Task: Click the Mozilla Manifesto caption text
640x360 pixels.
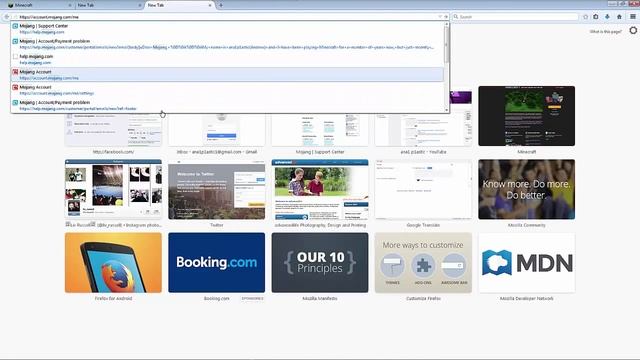Action: (320, 299)
